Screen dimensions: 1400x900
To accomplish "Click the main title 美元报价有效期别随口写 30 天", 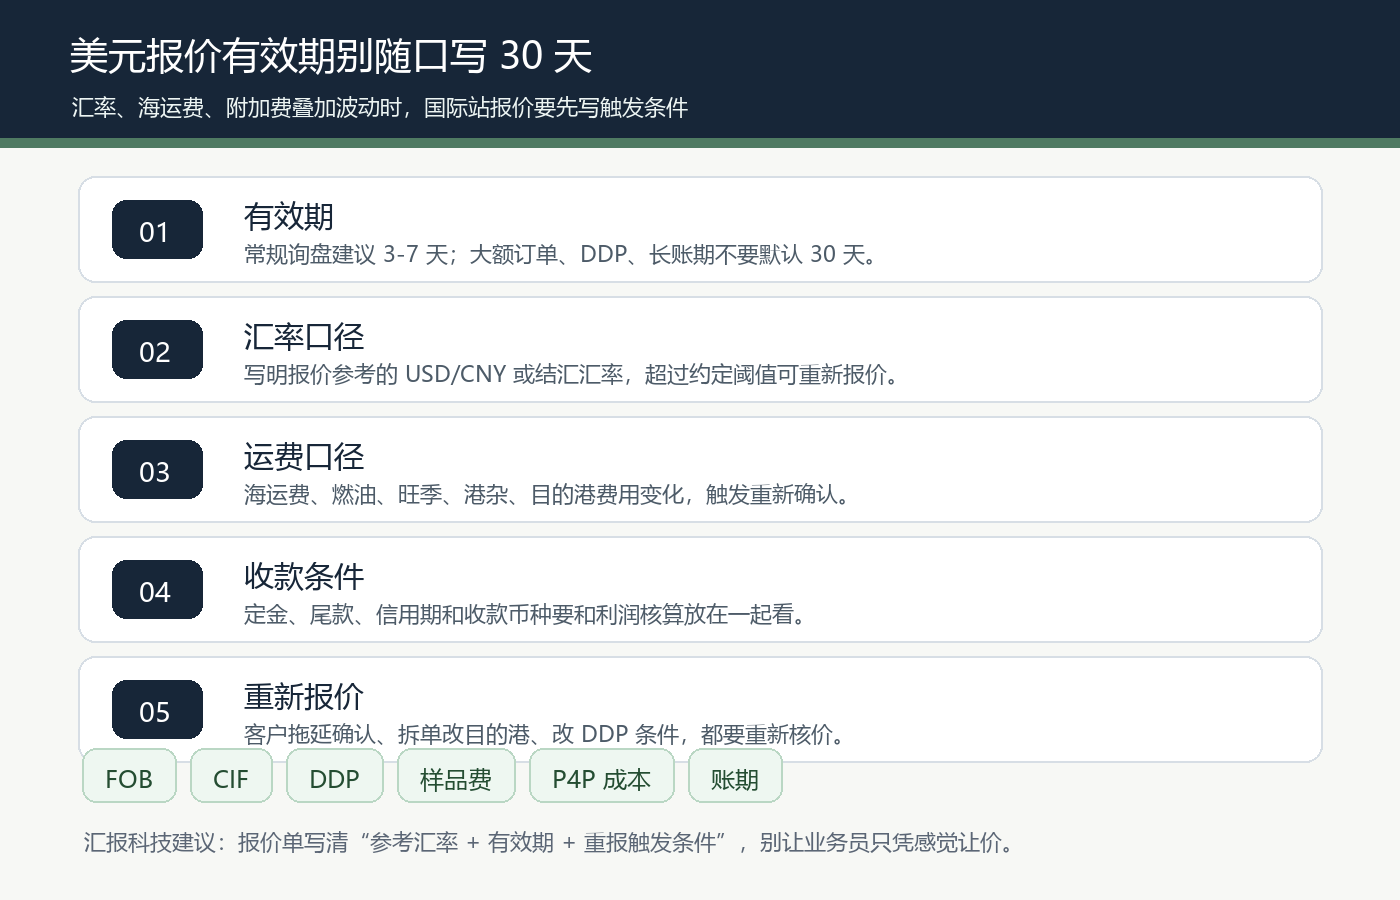I will coord(331,56).
